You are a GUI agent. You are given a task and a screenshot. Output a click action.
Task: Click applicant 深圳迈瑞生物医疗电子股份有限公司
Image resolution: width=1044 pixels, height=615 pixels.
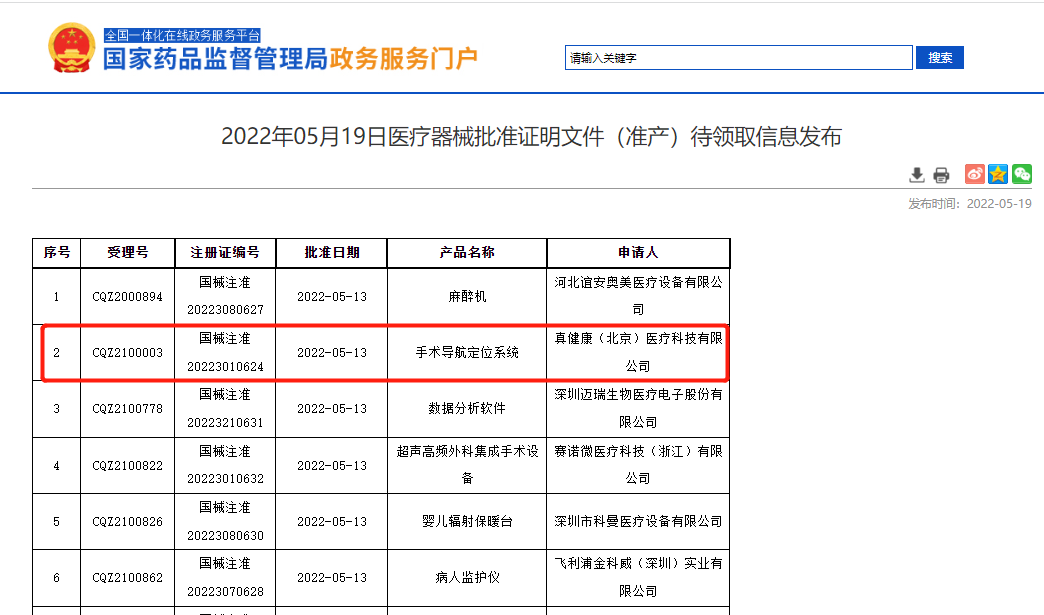638,409
